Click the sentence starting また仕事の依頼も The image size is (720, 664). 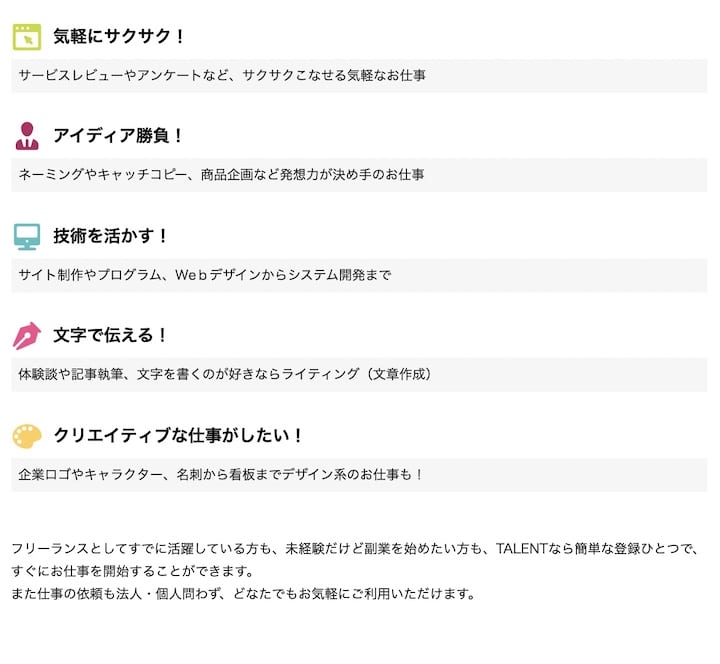click(x=241, y=594)
